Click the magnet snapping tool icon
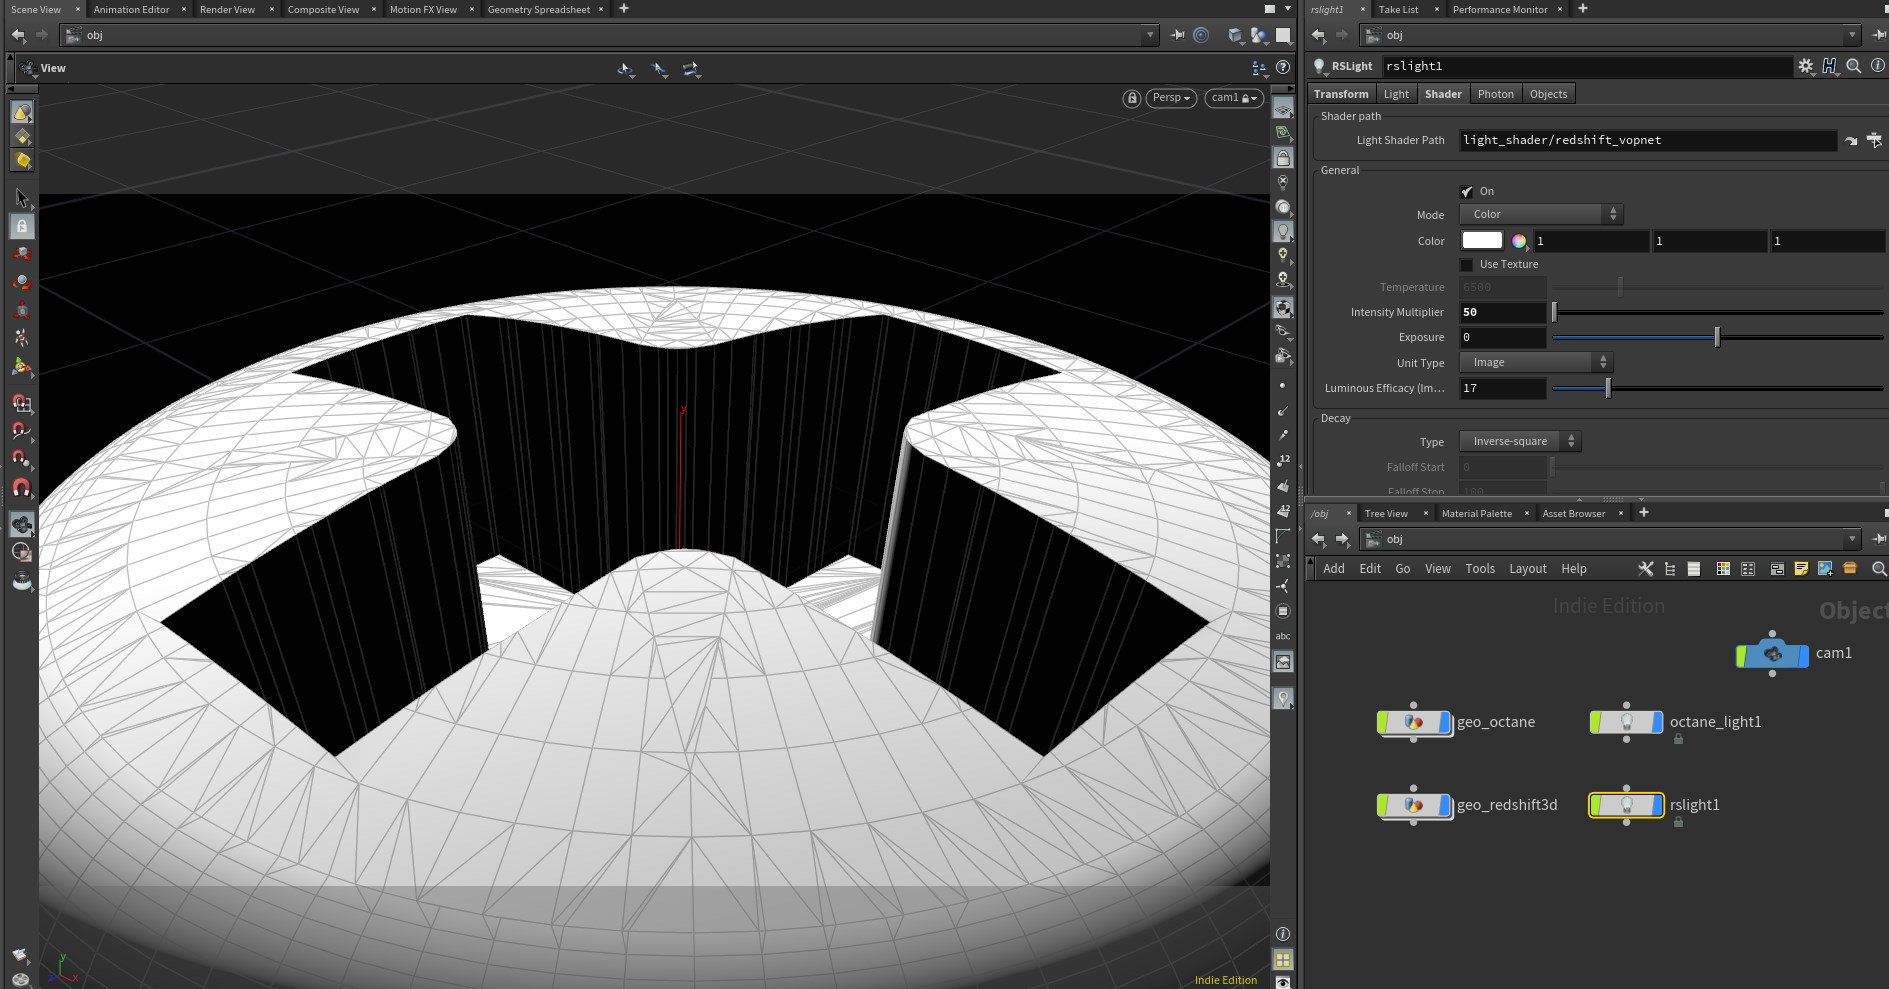This screenshot has width=1889, height=989. point(21,488)
